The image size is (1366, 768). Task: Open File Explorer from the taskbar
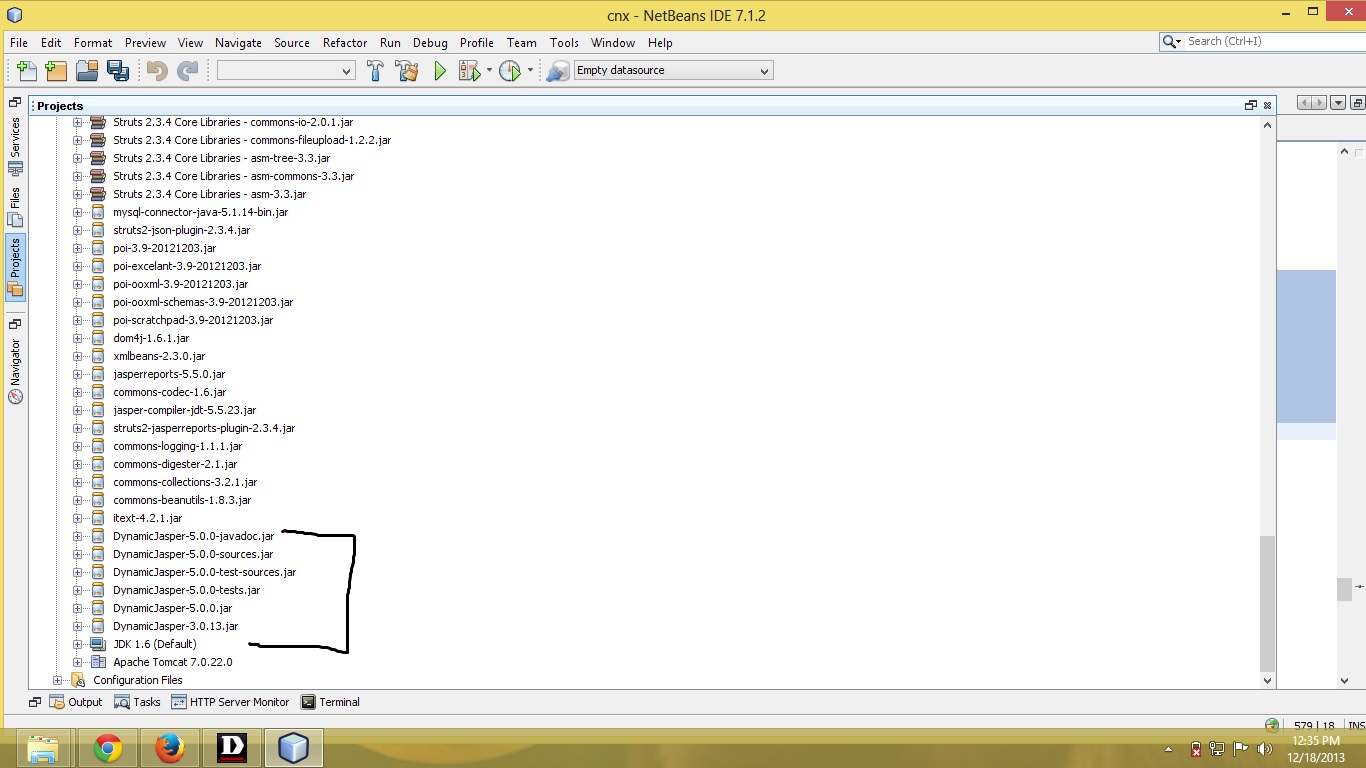coord(44,748)
